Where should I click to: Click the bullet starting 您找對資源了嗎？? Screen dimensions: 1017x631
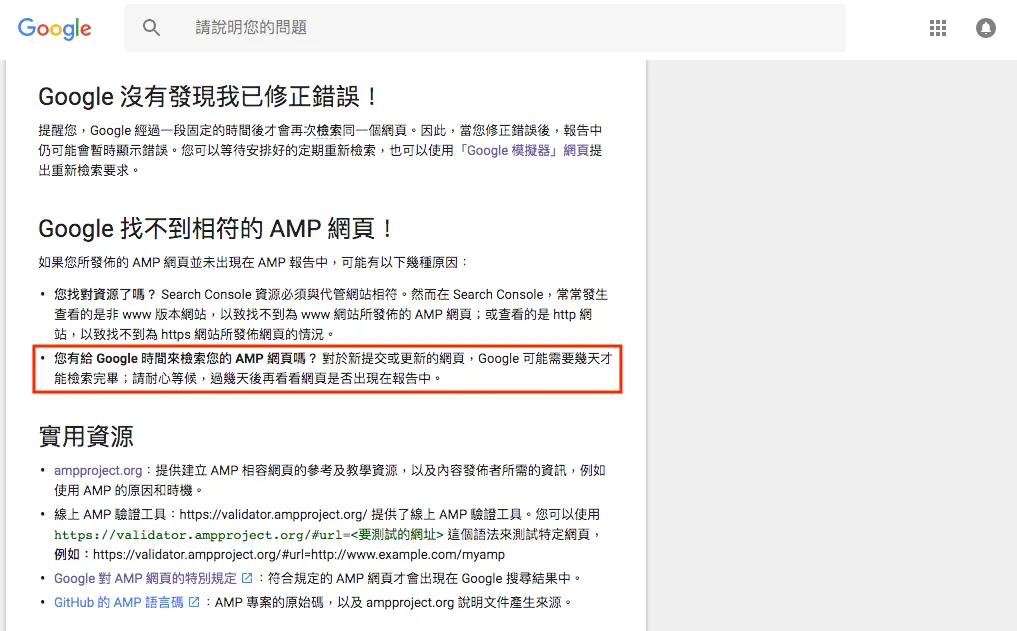click(331, 315)
